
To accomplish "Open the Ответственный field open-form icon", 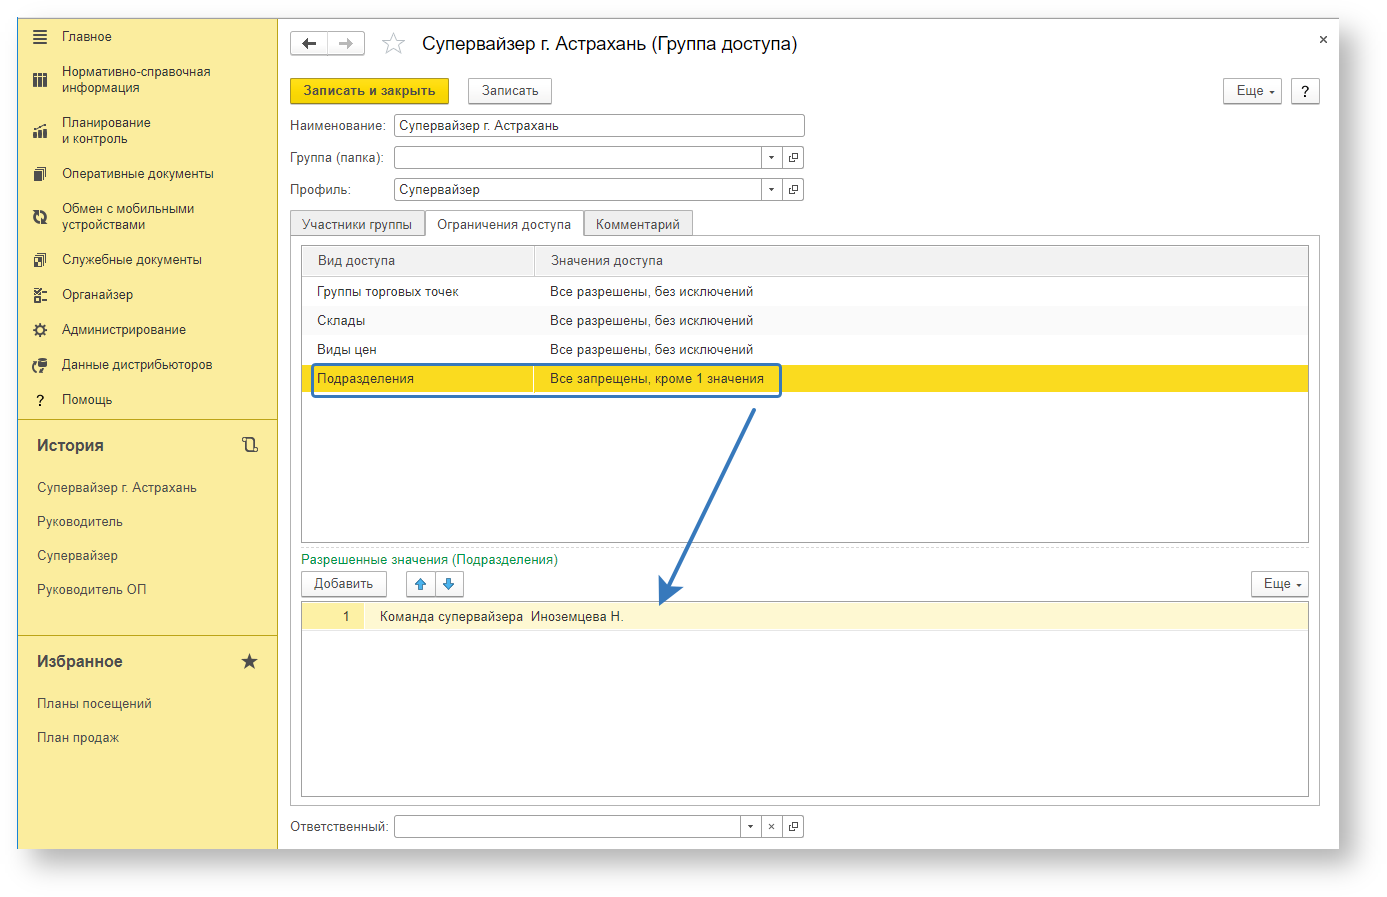I will pos(793,827).
